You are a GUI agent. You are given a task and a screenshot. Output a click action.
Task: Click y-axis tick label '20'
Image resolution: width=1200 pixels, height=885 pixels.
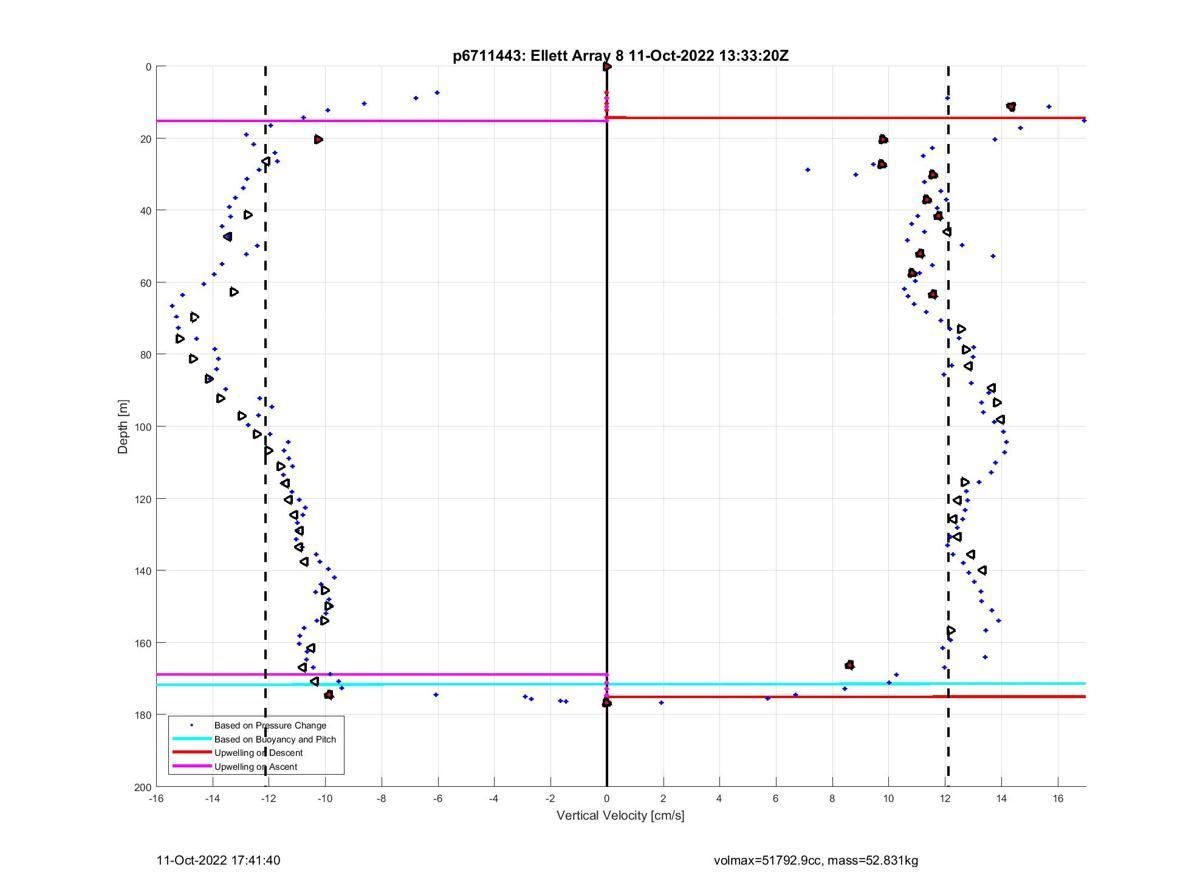(145, 139)
